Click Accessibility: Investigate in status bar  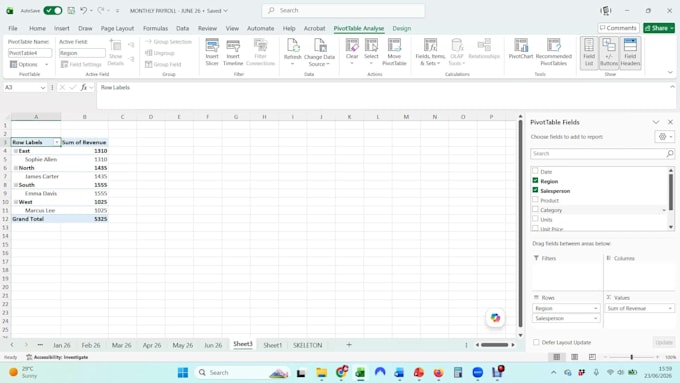57,357
